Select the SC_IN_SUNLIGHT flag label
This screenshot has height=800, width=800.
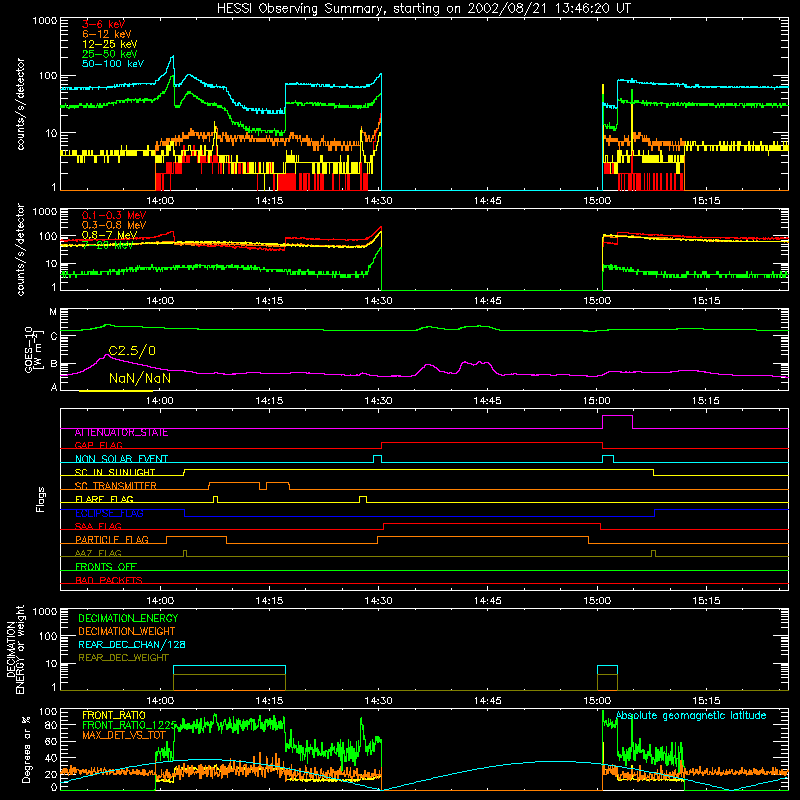coord(115,472)
